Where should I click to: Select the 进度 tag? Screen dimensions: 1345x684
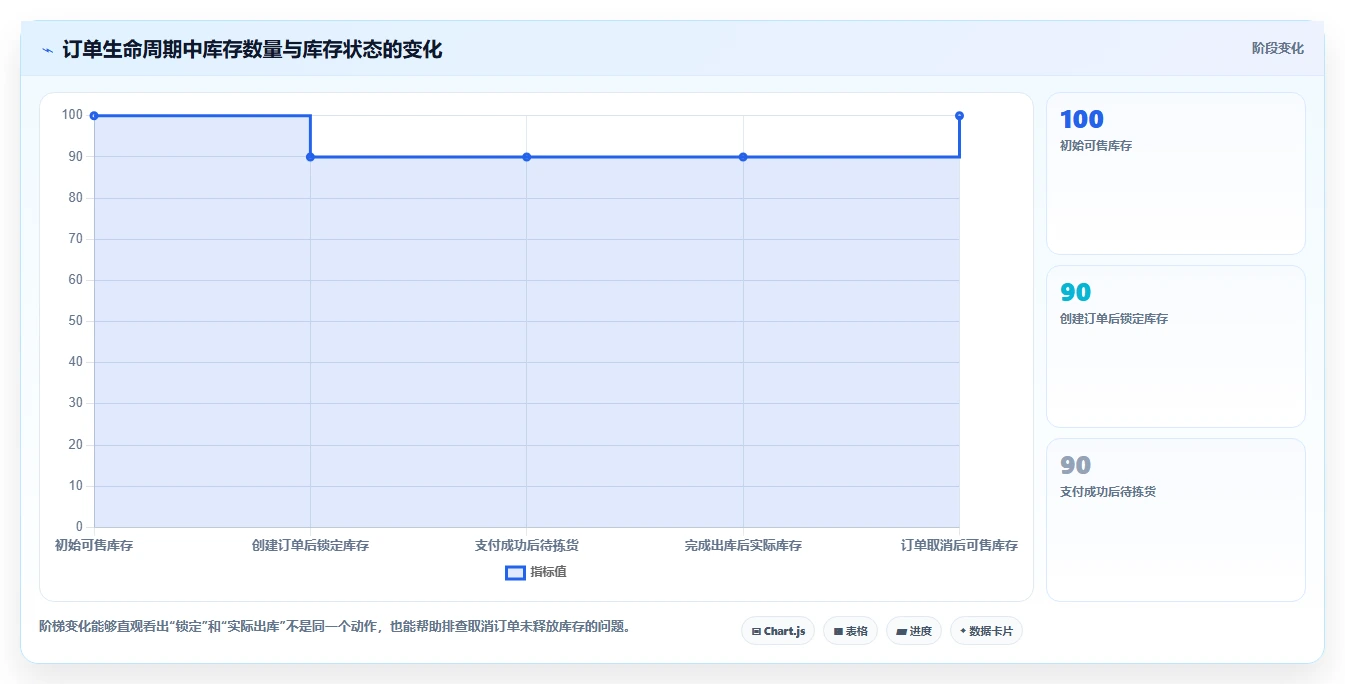(x=914, y=631)
